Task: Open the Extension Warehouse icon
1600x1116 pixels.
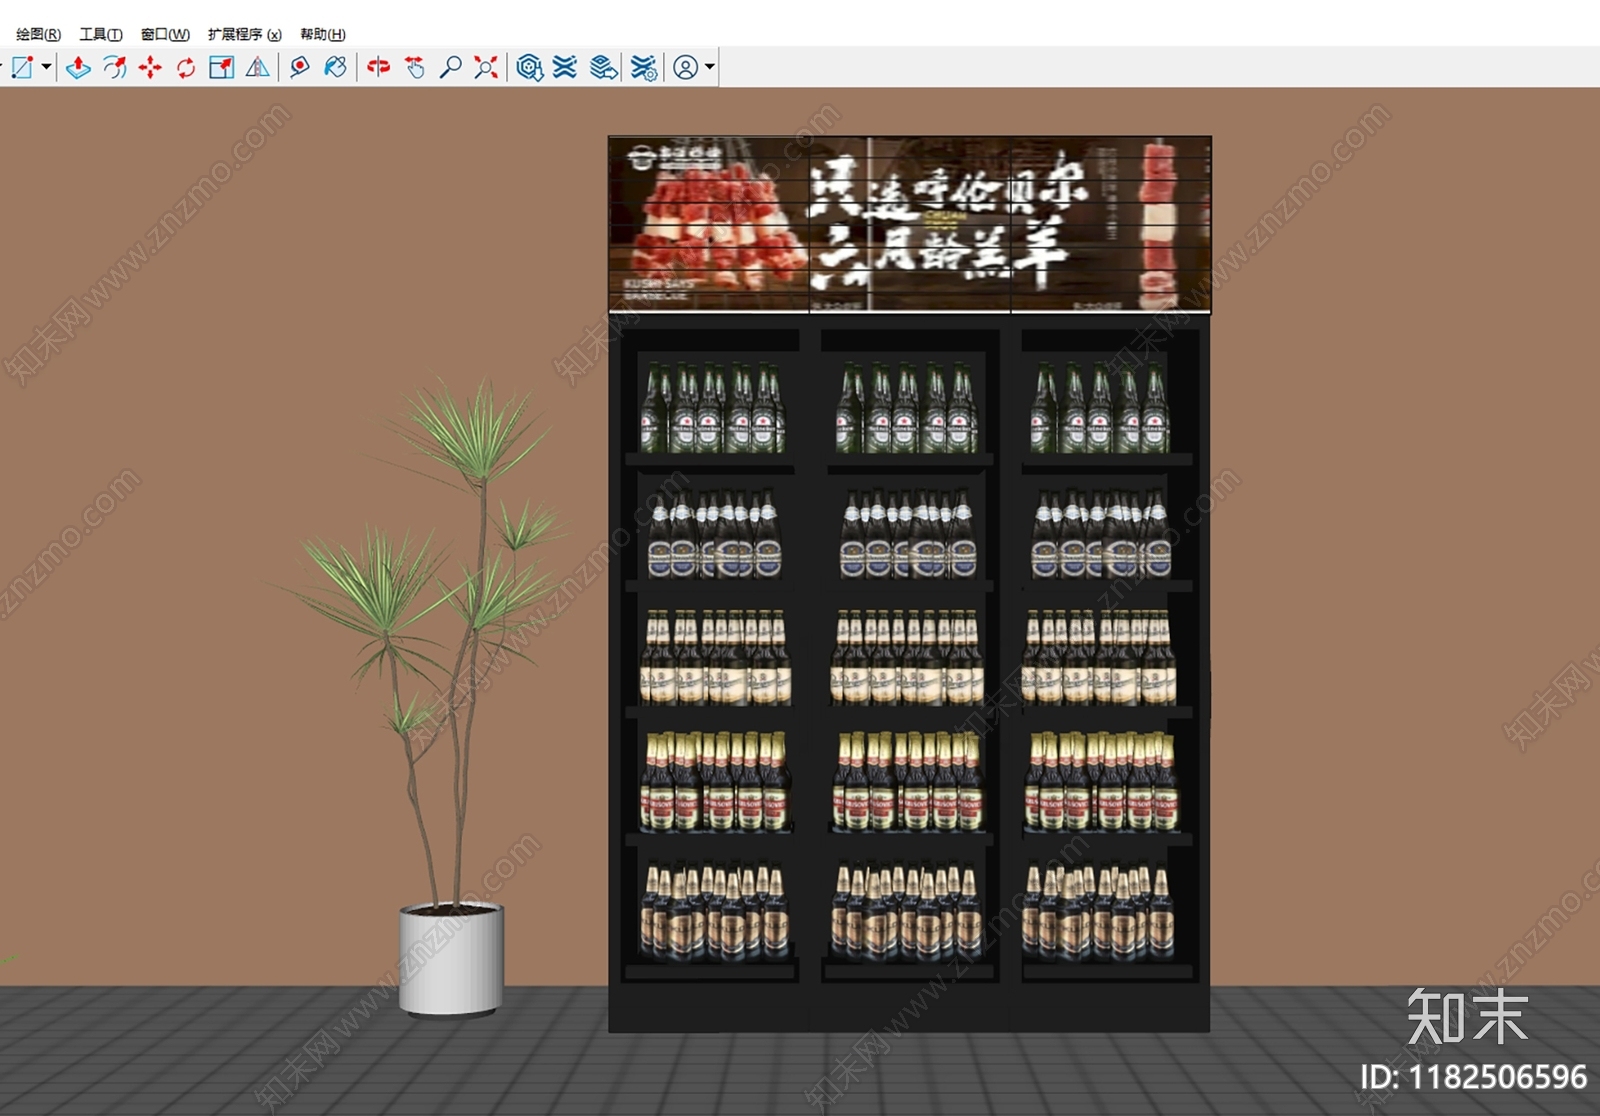Action: [x=565, y=67]
